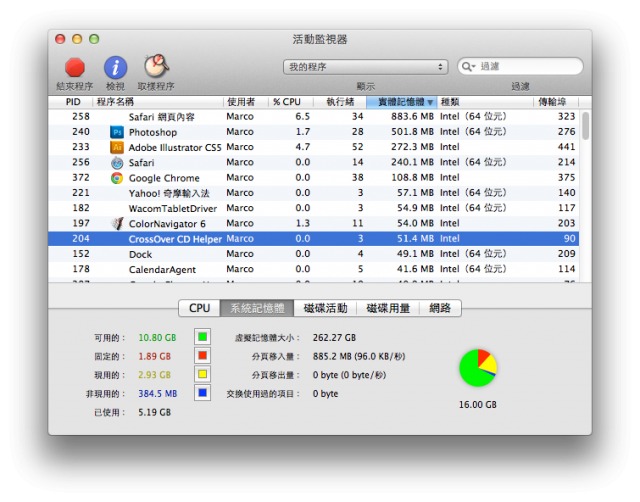Sort by 種類 column header
Image resolution: width=640 pixels, height=502 pixels.
[485, 102]
